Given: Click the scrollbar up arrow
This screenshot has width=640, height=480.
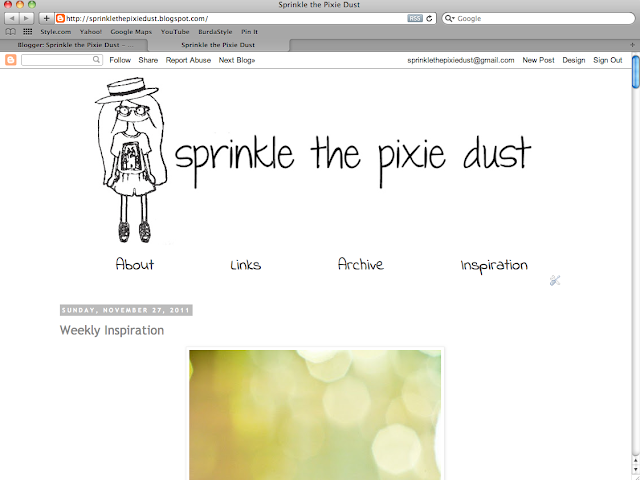Looking at the screenshot, I should click(x=636, y=460).
